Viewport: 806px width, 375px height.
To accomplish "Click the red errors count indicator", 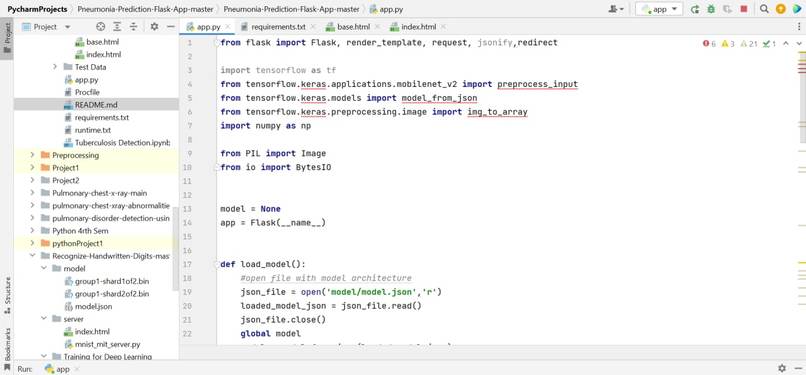I will [709, 44].
